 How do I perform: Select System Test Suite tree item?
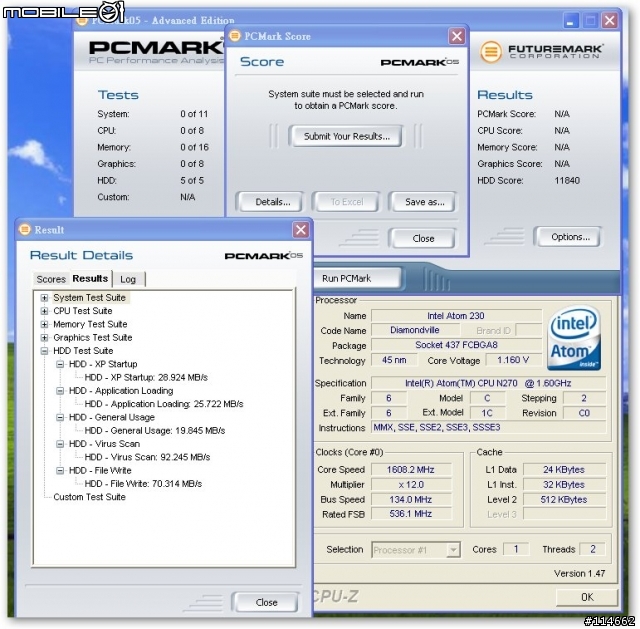pos(89,298)
